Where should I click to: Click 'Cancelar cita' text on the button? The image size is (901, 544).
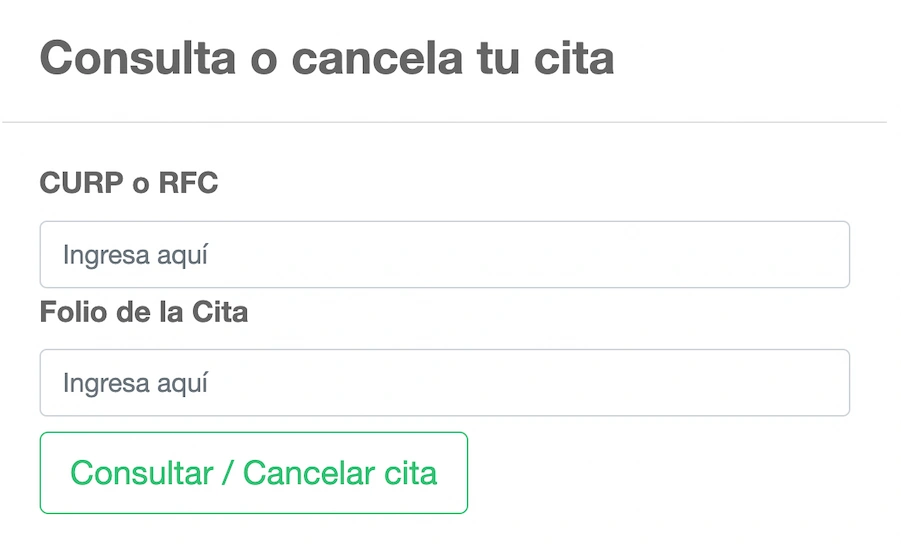[340, 473]
